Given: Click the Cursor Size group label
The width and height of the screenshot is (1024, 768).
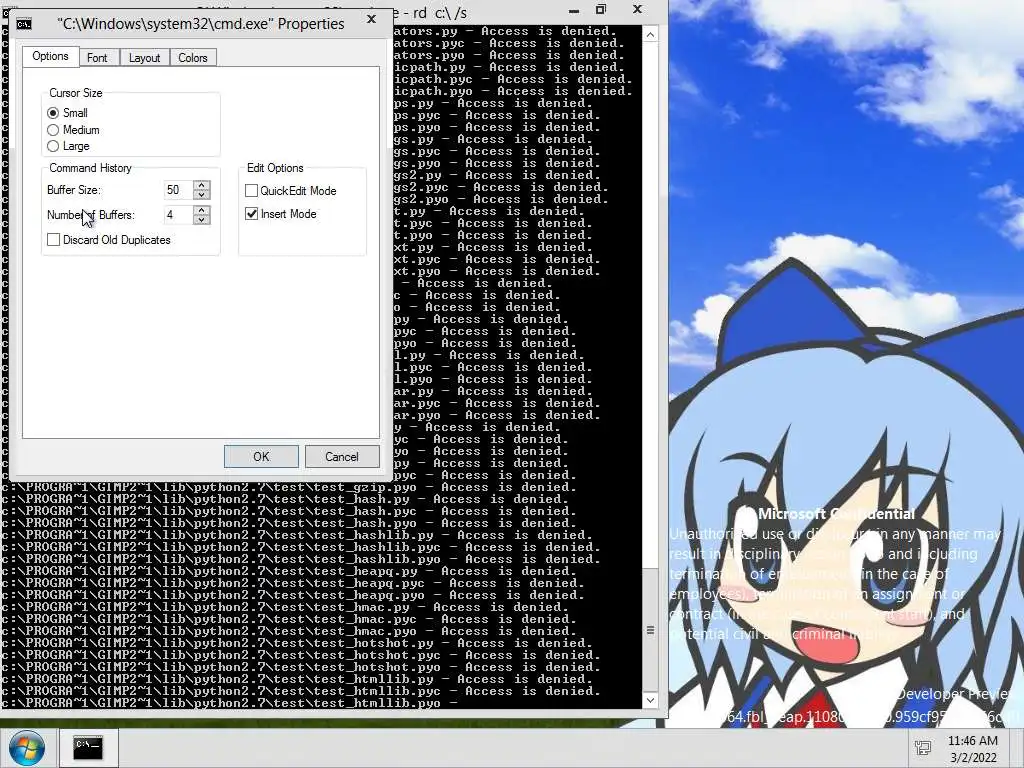Looking at the screenshot, I should 76,93.
